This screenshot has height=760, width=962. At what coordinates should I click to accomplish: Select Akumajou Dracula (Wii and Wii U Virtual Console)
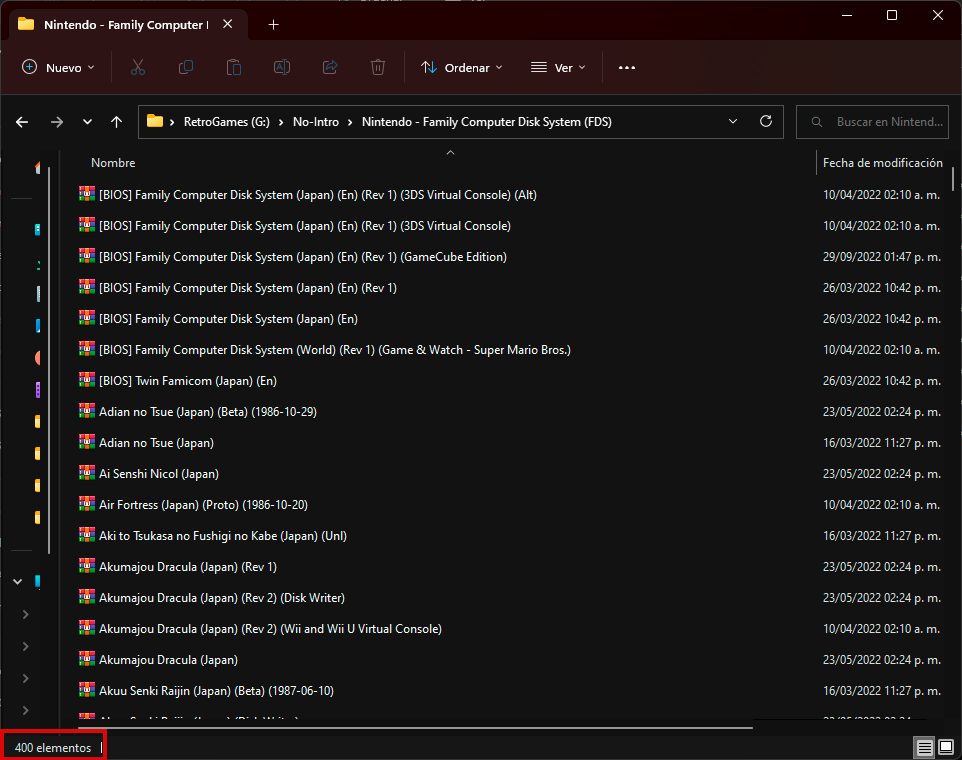tap(271, 629)
